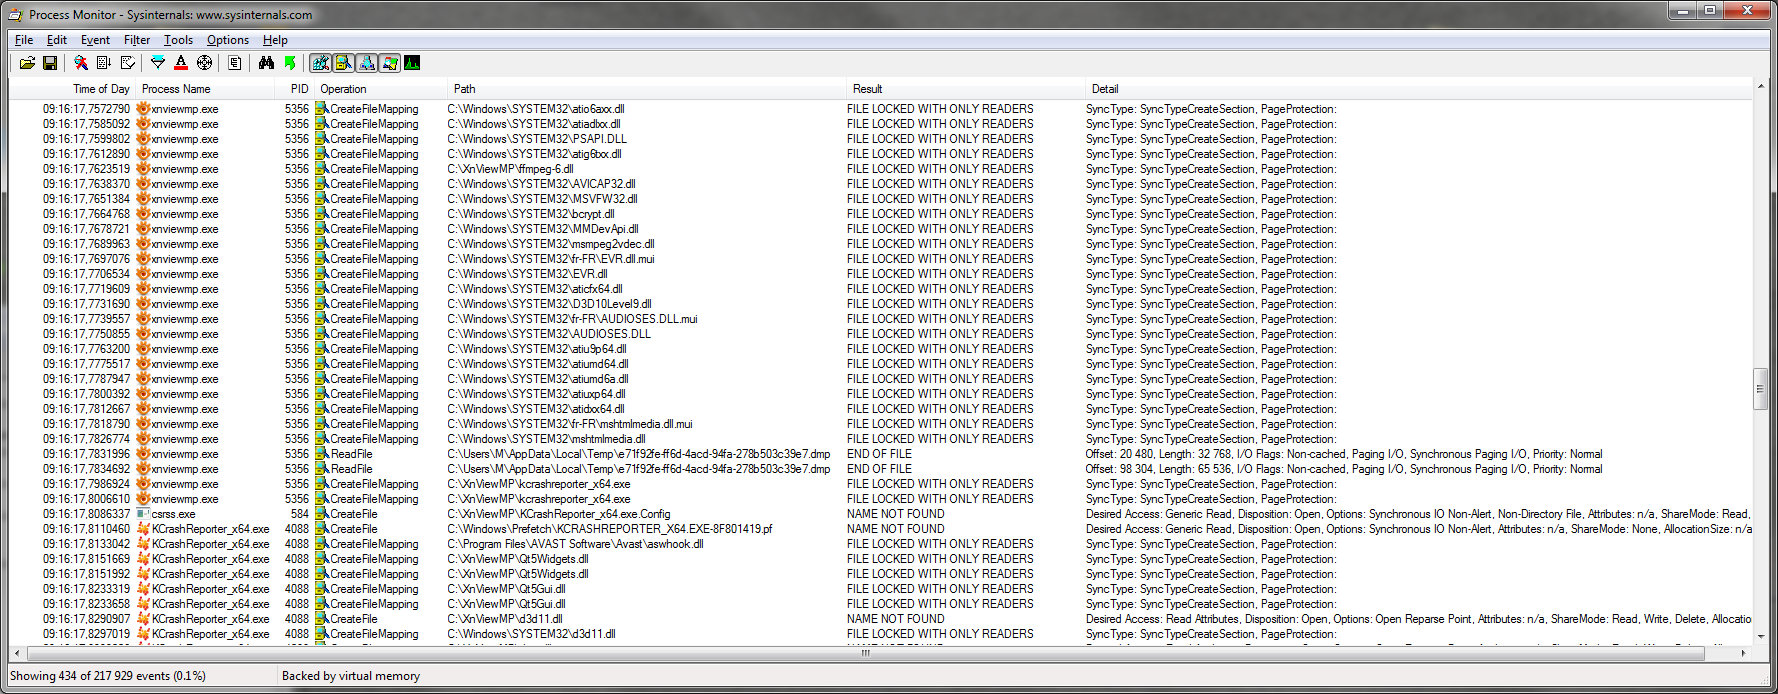The width and height of the screenshot is (1778, 694).
Task: Select row with path asvhook.dll
Action: pyautogui.click(x=880, y=544)
